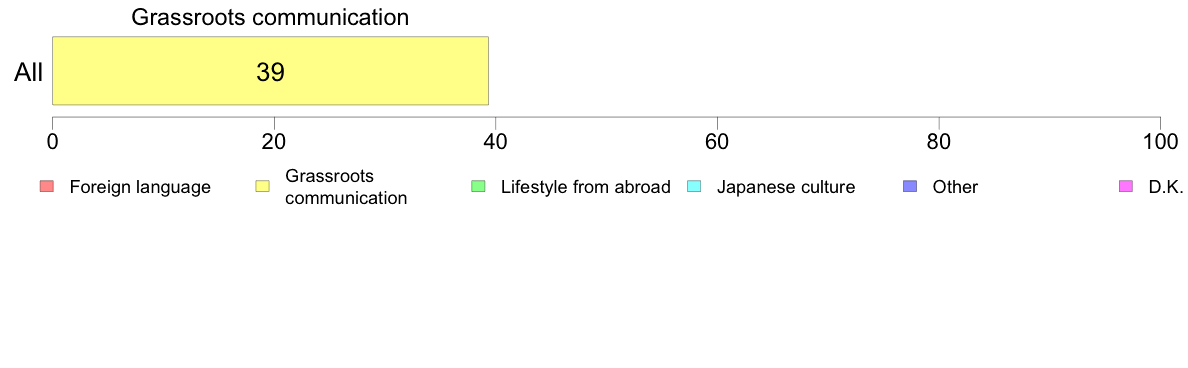1188x368 pixels.
Task: Click the All row label
Action: coord(29,73)
